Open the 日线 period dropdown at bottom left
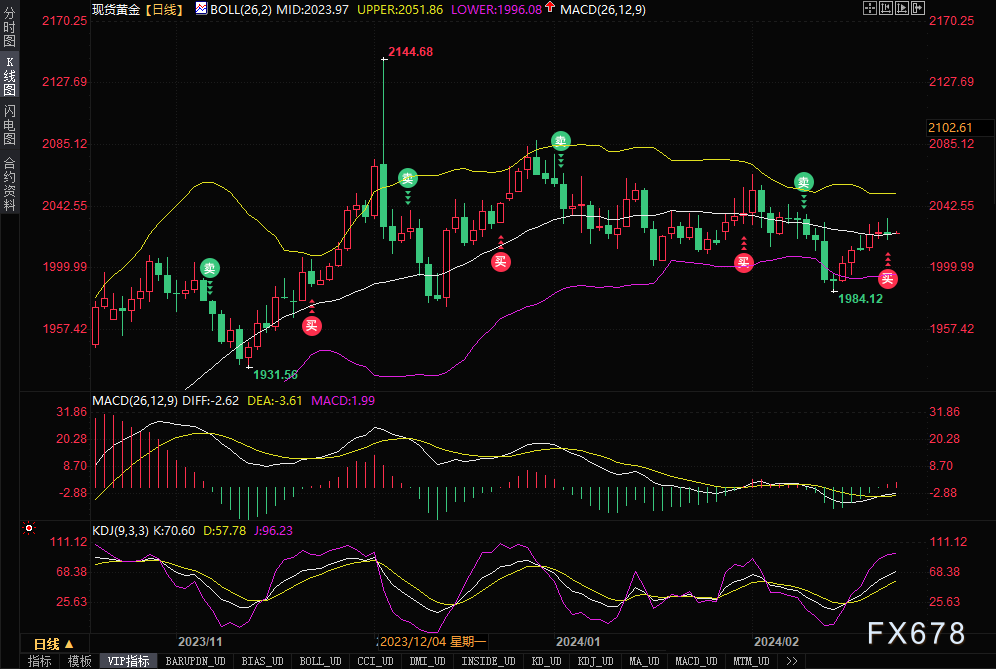The image size is (996, 669). coord(52,643)
